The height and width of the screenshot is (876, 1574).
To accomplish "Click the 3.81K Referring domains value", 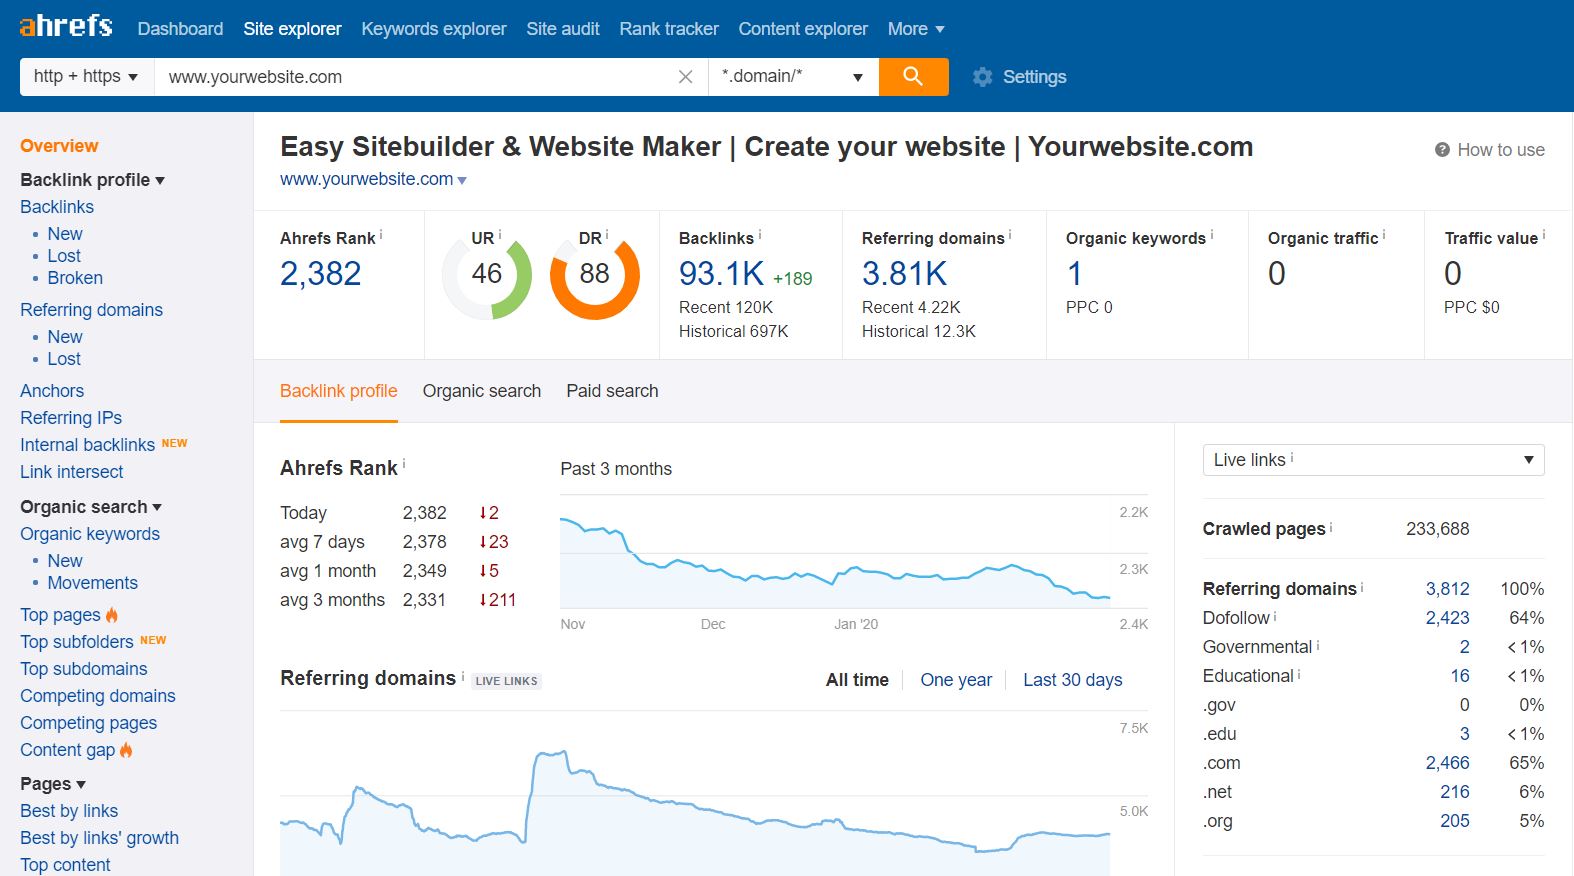I will pos(904,273).
